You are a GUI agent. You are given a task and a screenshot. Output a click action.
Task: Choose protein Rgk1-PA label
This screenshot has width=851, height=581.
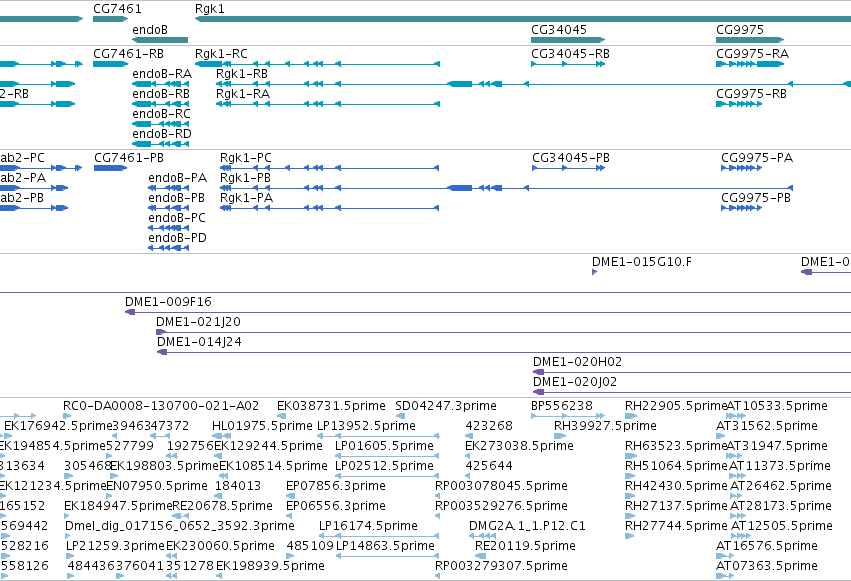tap(246, 198)
